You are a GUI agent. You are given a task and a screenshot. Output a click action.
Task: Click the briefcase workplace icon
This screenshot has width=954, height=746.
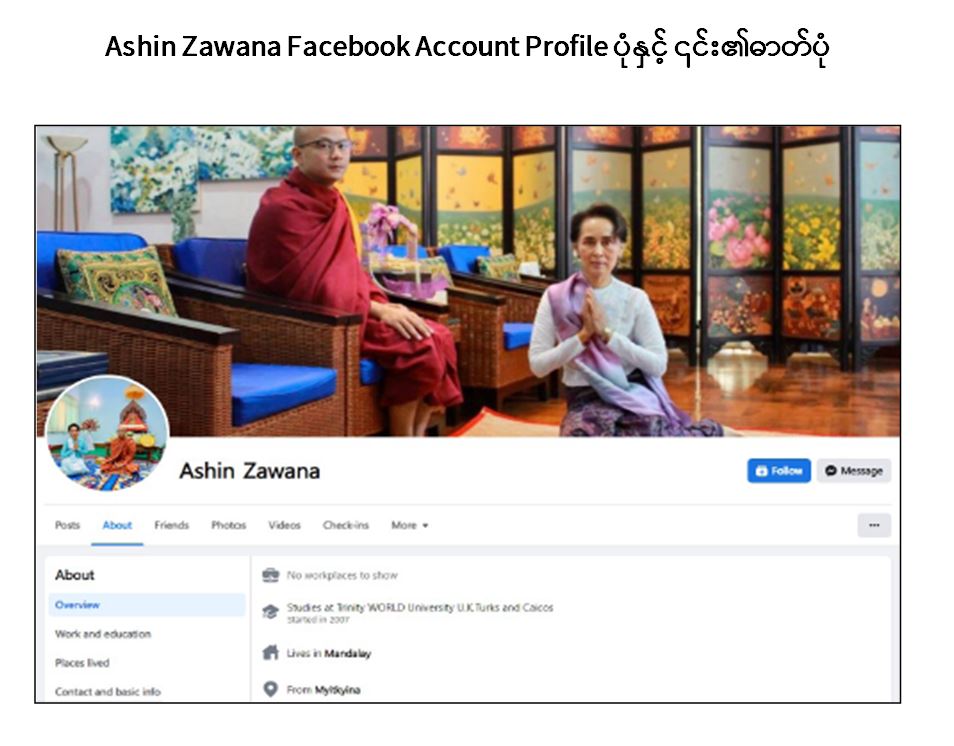click(270, 575)
